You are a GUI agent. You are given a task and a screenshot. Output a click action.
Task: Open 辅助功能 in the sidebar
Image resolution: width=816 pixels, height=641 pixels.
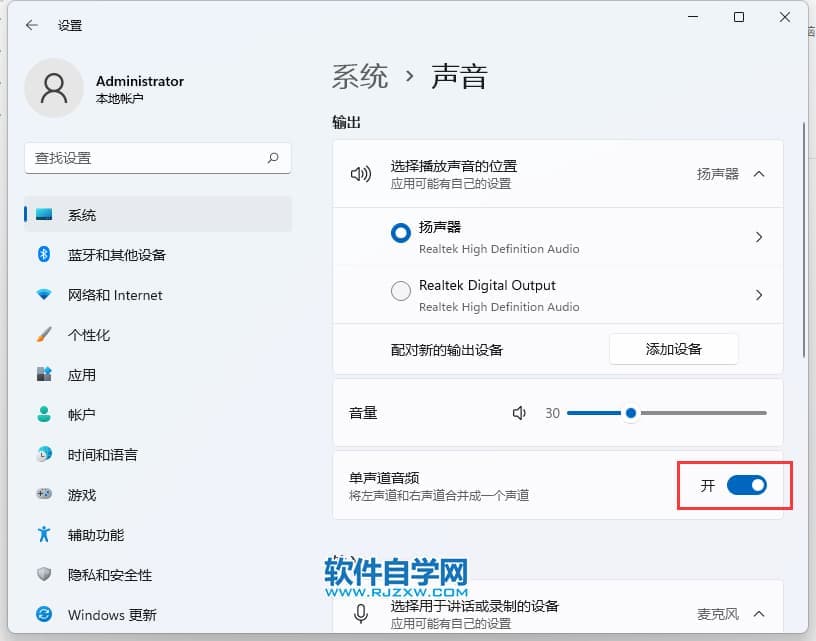pyautogui.click(x=96, y=535)
